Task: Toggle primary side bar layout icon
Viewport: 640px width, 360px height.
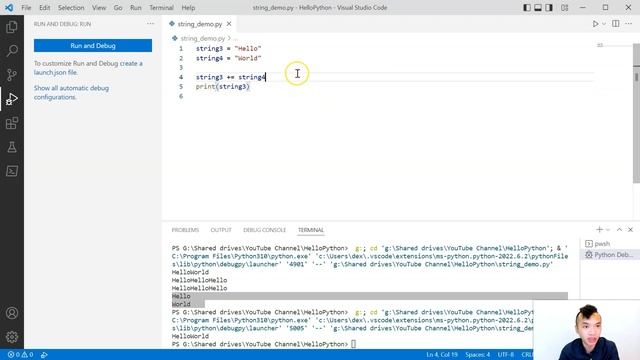Action: [527, 7]
